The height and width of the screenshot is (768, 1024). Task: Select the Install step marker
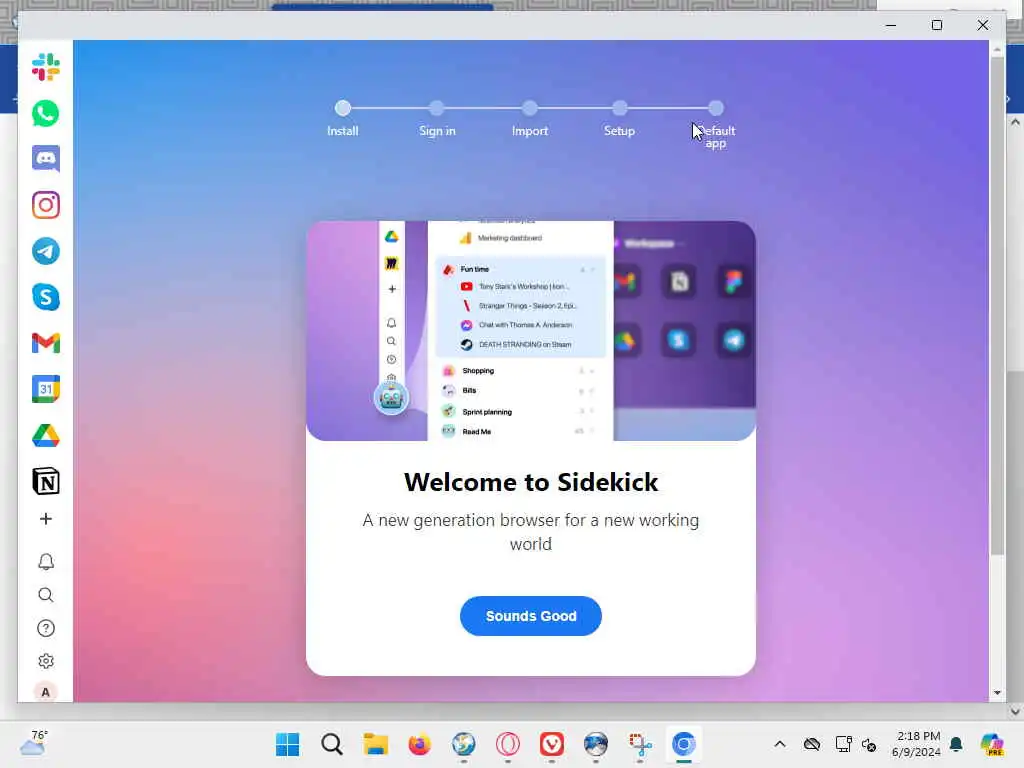pyautogui.click(x=343, y=108)
